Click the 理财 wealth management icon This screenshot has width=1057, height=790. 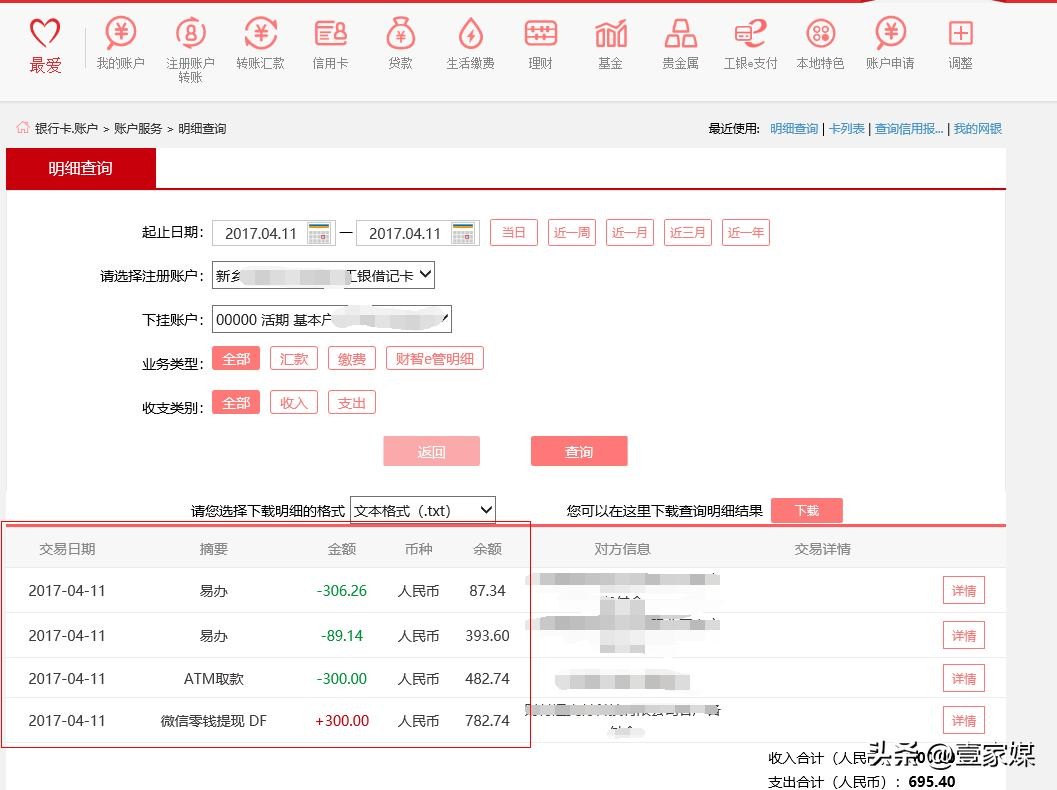point(540,45)
